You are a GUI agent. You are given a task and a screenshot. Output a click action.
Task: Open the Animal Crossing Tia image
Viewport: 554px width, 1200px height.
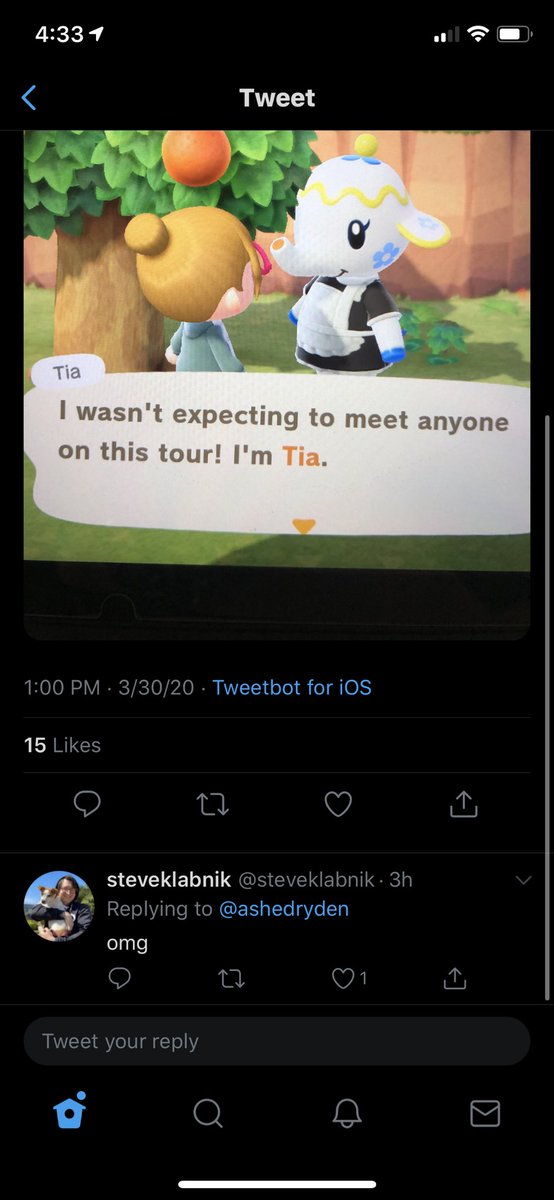(x=277, y=384)
